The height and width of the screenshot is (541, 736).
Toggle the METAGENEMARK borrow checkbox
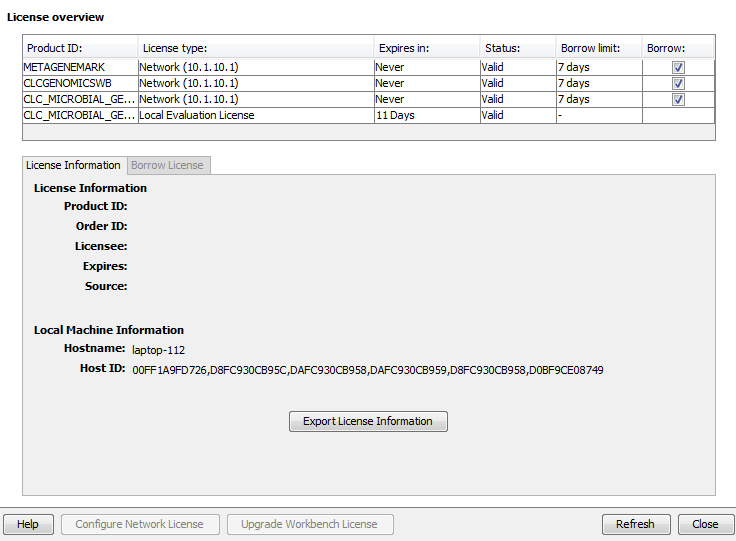[678, 67]
